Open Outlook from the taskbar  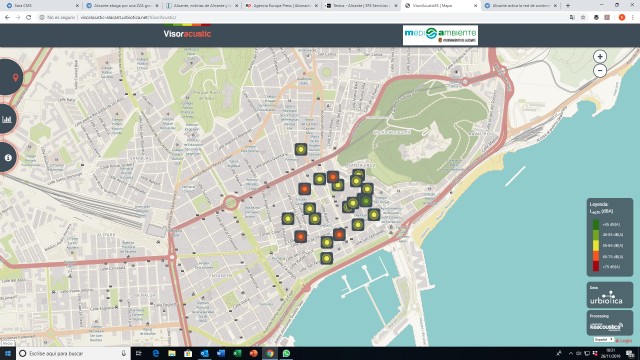pos(204,353)
